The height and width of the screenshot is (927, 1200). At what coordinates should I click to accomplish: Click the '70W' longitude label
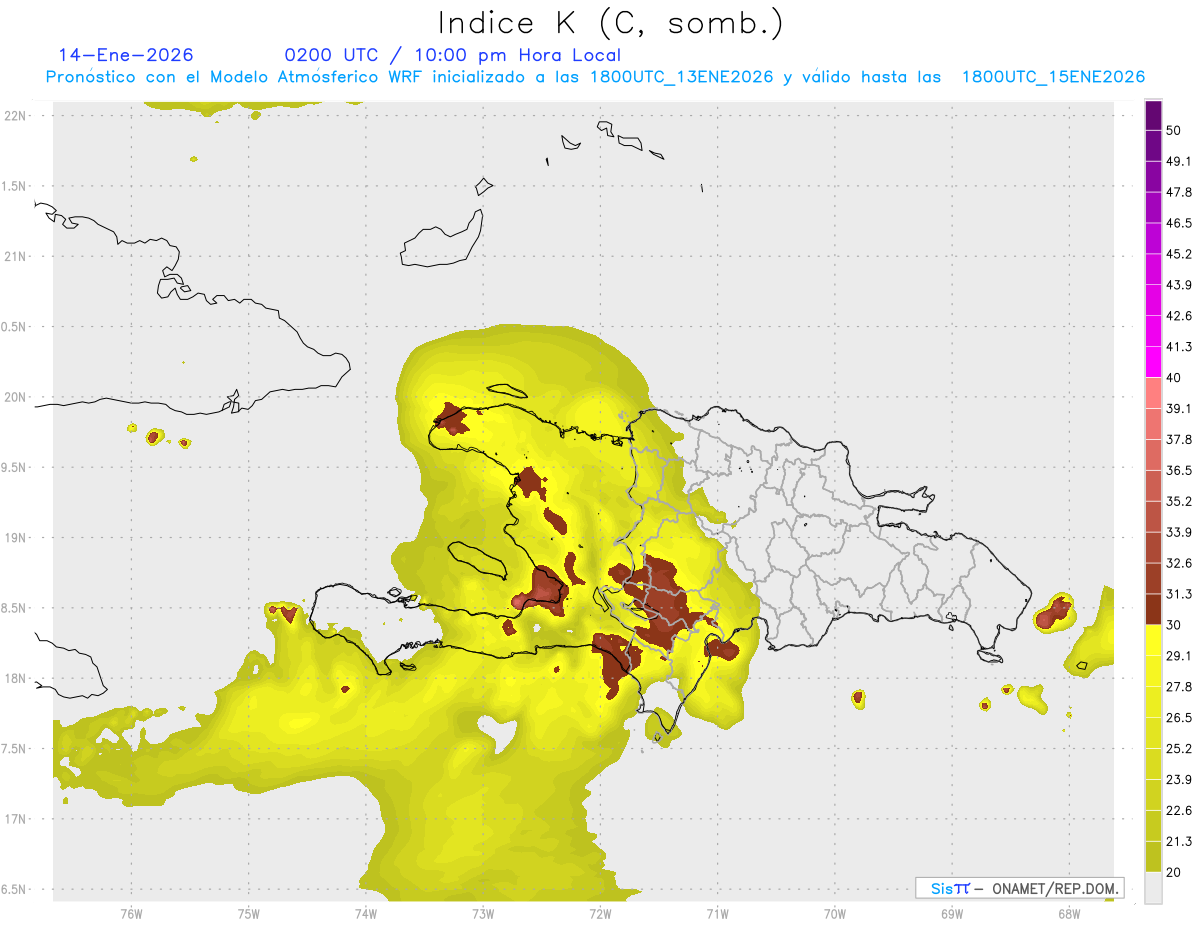pos(834,913)
